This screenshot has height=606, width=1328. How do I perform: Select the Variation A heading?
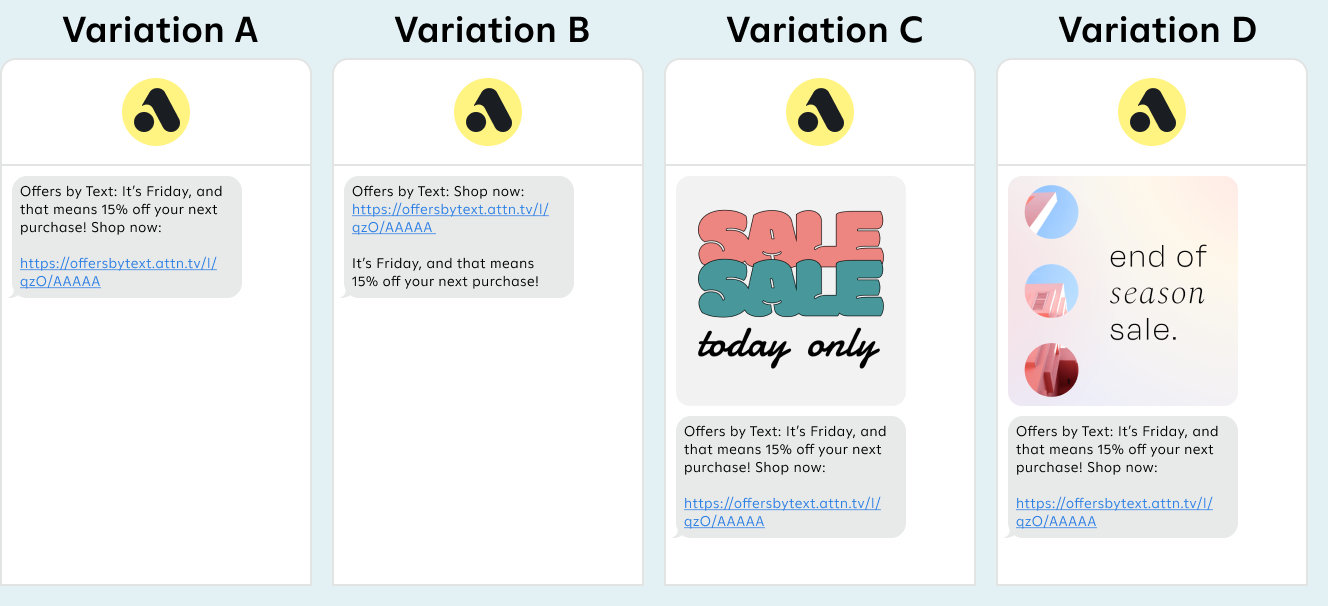(160, 30)
